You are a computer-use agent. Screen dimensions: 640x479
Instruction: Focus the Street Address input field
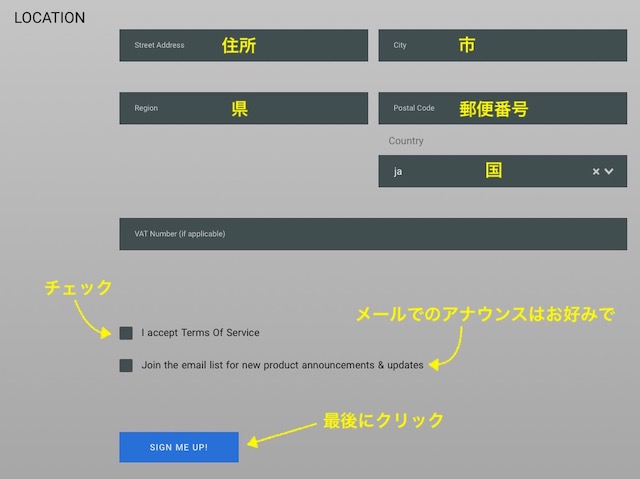pyautogui.click(x=243, y=45)
